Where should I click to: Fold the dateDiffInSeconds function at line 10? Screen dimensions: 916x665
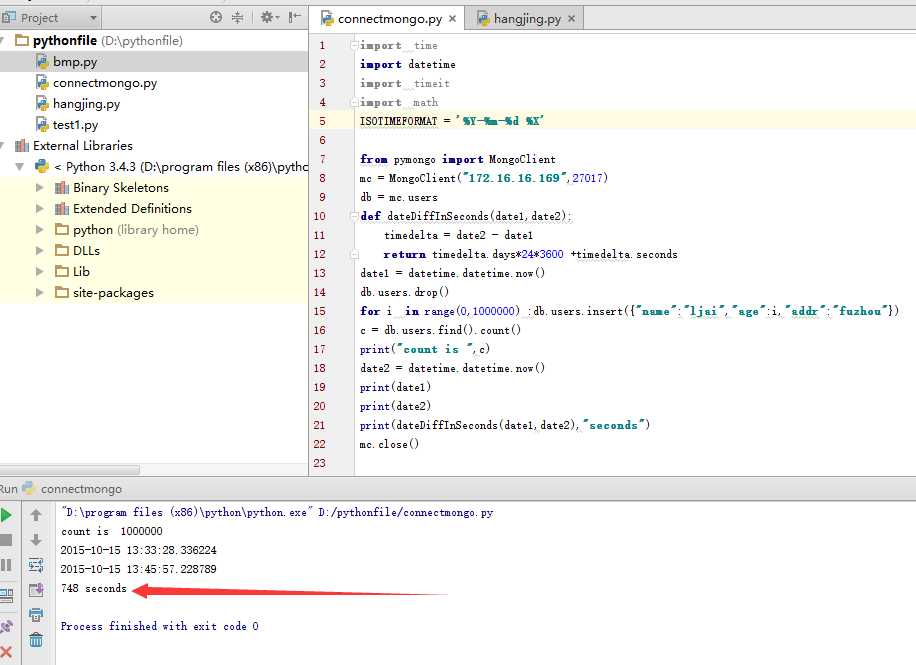pyautogui.click(x=354, y=216)
